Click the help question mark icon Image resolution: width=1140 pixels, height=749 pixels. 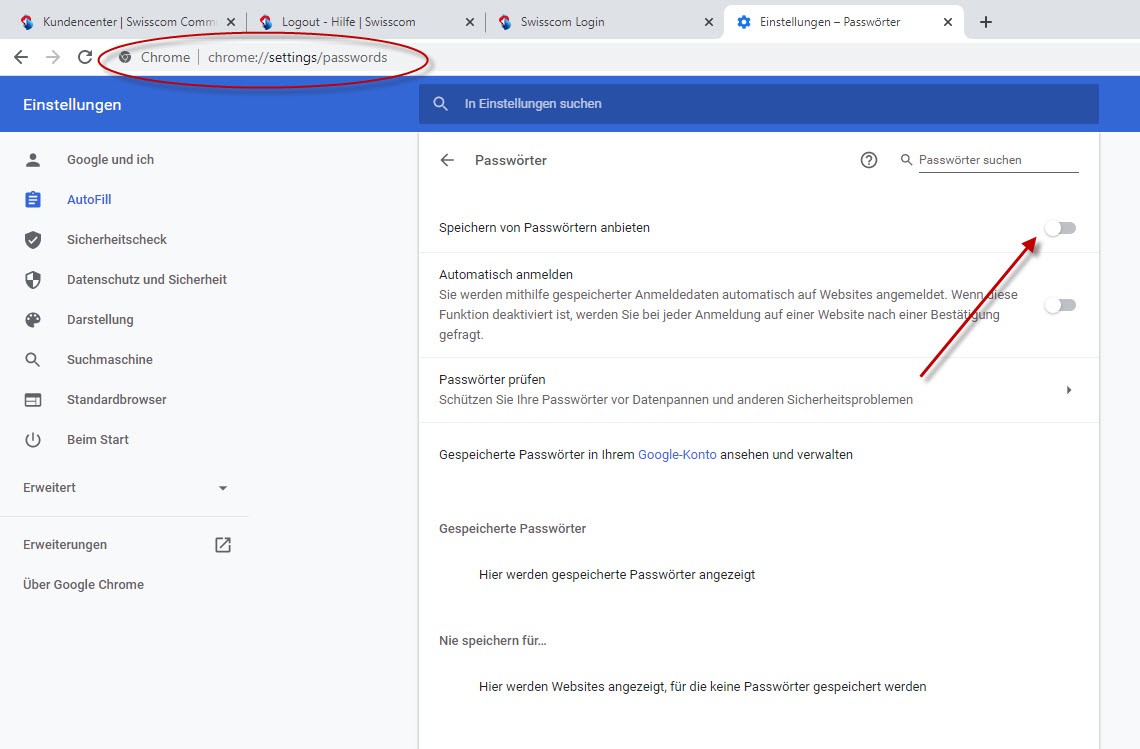click(x=869, y=160)
